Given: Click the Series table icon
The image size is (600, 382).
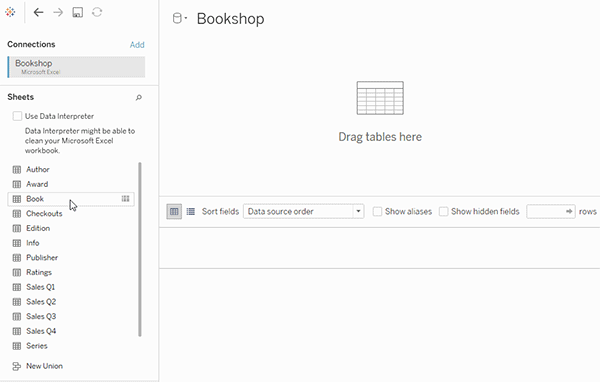Looking at the screenshot, I should click(x=17, y=346).
